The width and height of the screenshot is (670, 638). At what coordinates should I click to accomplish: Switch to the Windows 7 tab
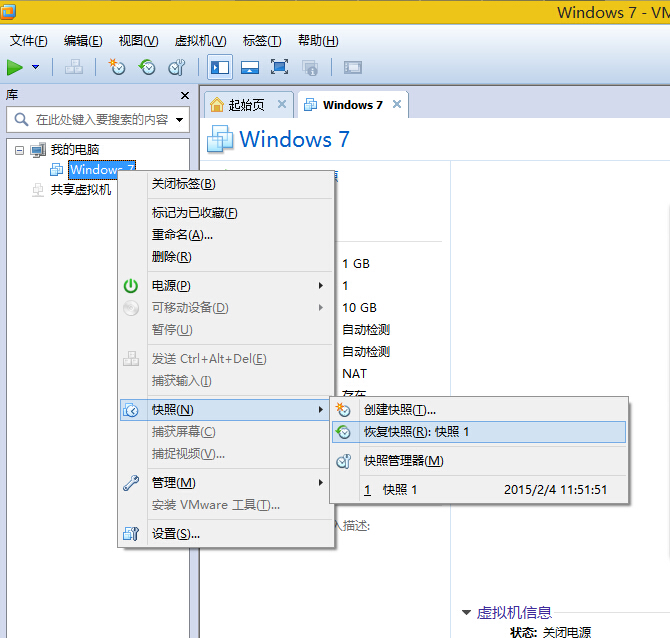[x=353, y=105]
